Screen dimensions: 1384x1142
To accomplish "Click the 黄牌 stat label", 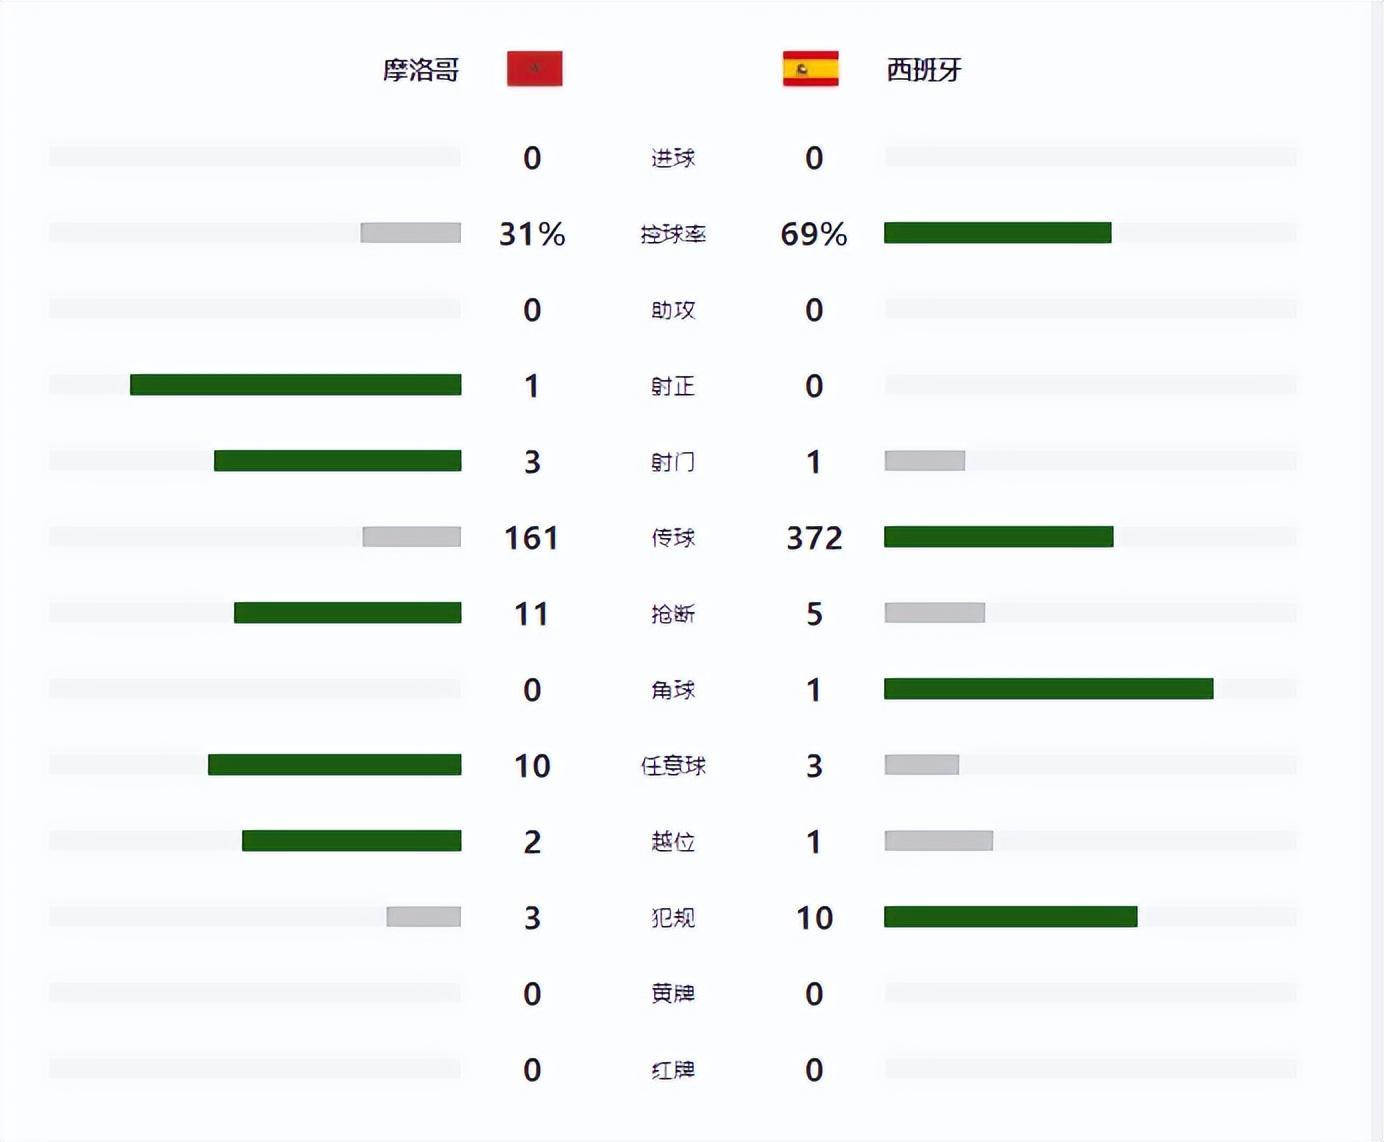I will 673,994.
